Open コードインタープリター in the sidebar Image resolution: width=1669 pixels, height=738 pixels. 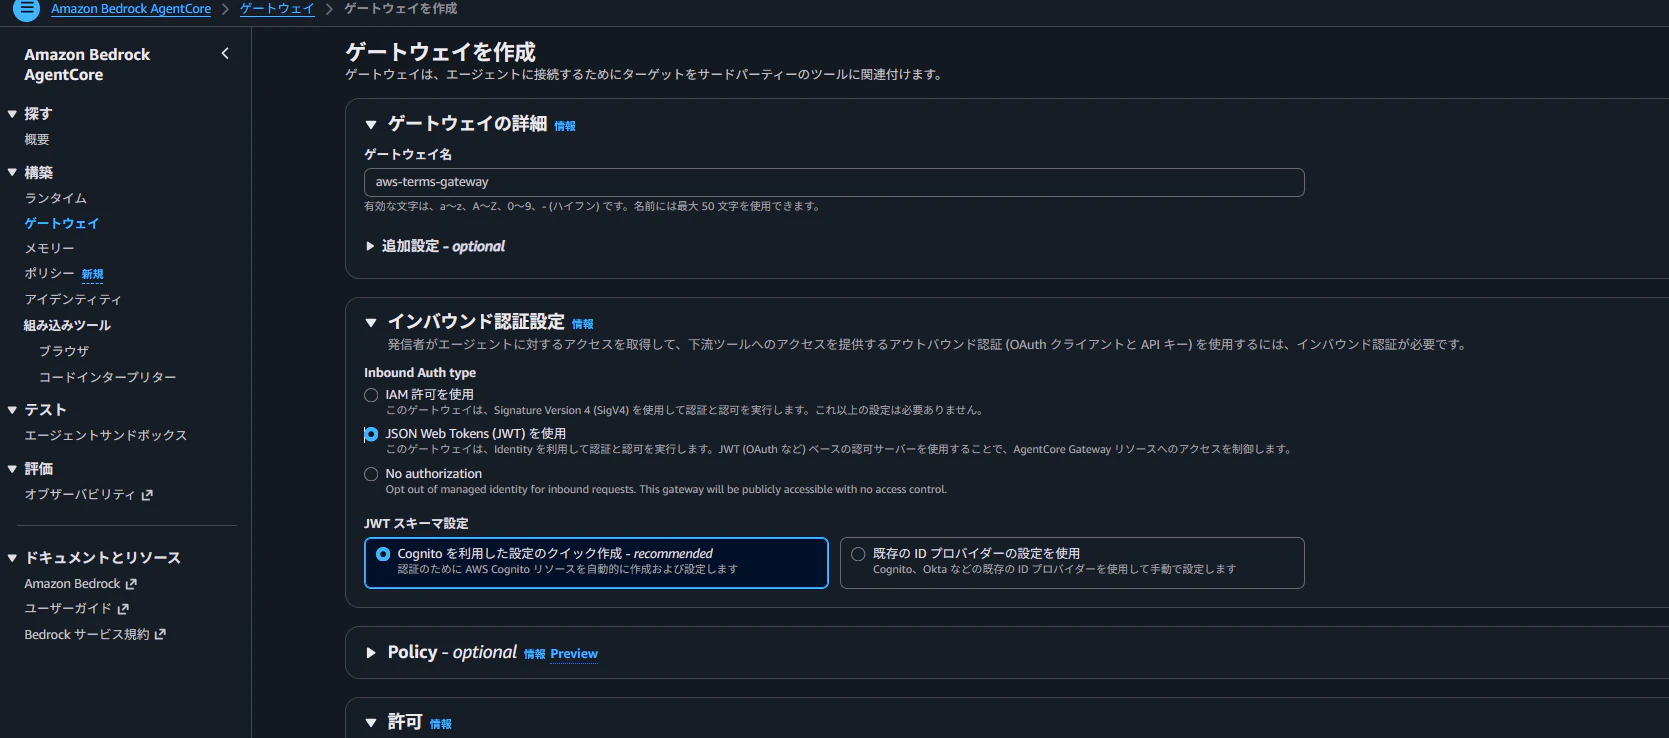tap(107, 378)
